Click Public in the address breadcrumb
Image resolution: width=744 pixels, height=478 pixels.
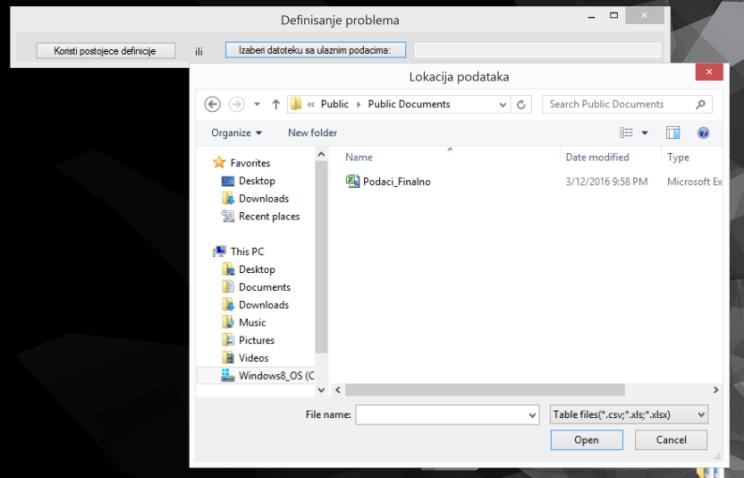tap(335, 104)
